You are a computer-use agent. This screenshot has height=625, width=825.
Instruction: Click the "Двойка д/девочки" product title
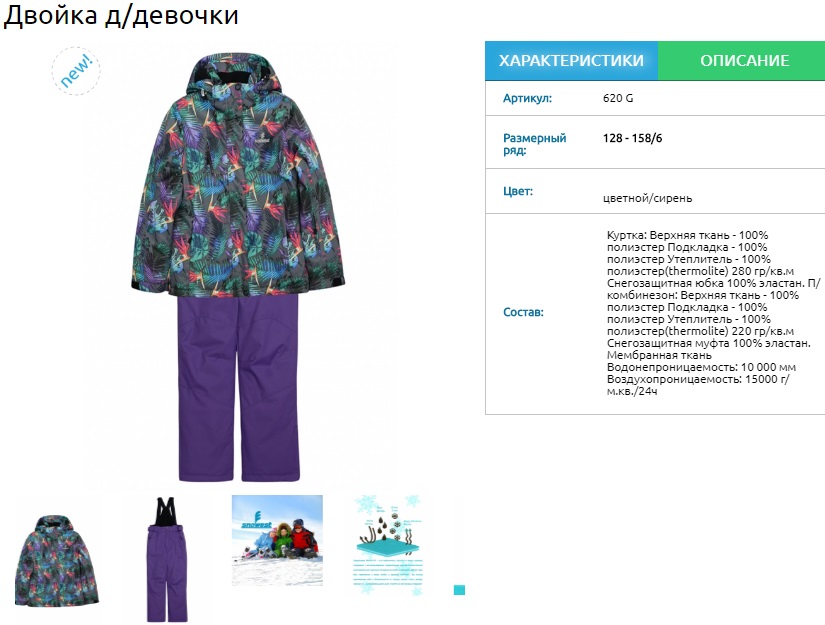[121, 15]
